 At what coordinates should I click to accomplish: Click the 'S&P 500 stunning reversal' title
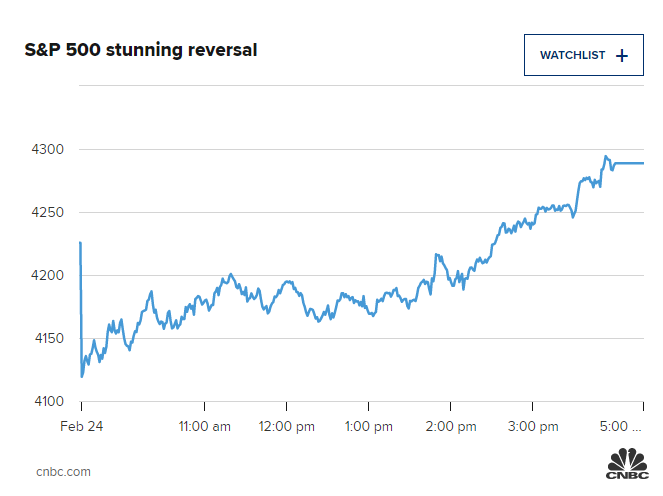tap(141, 49)
